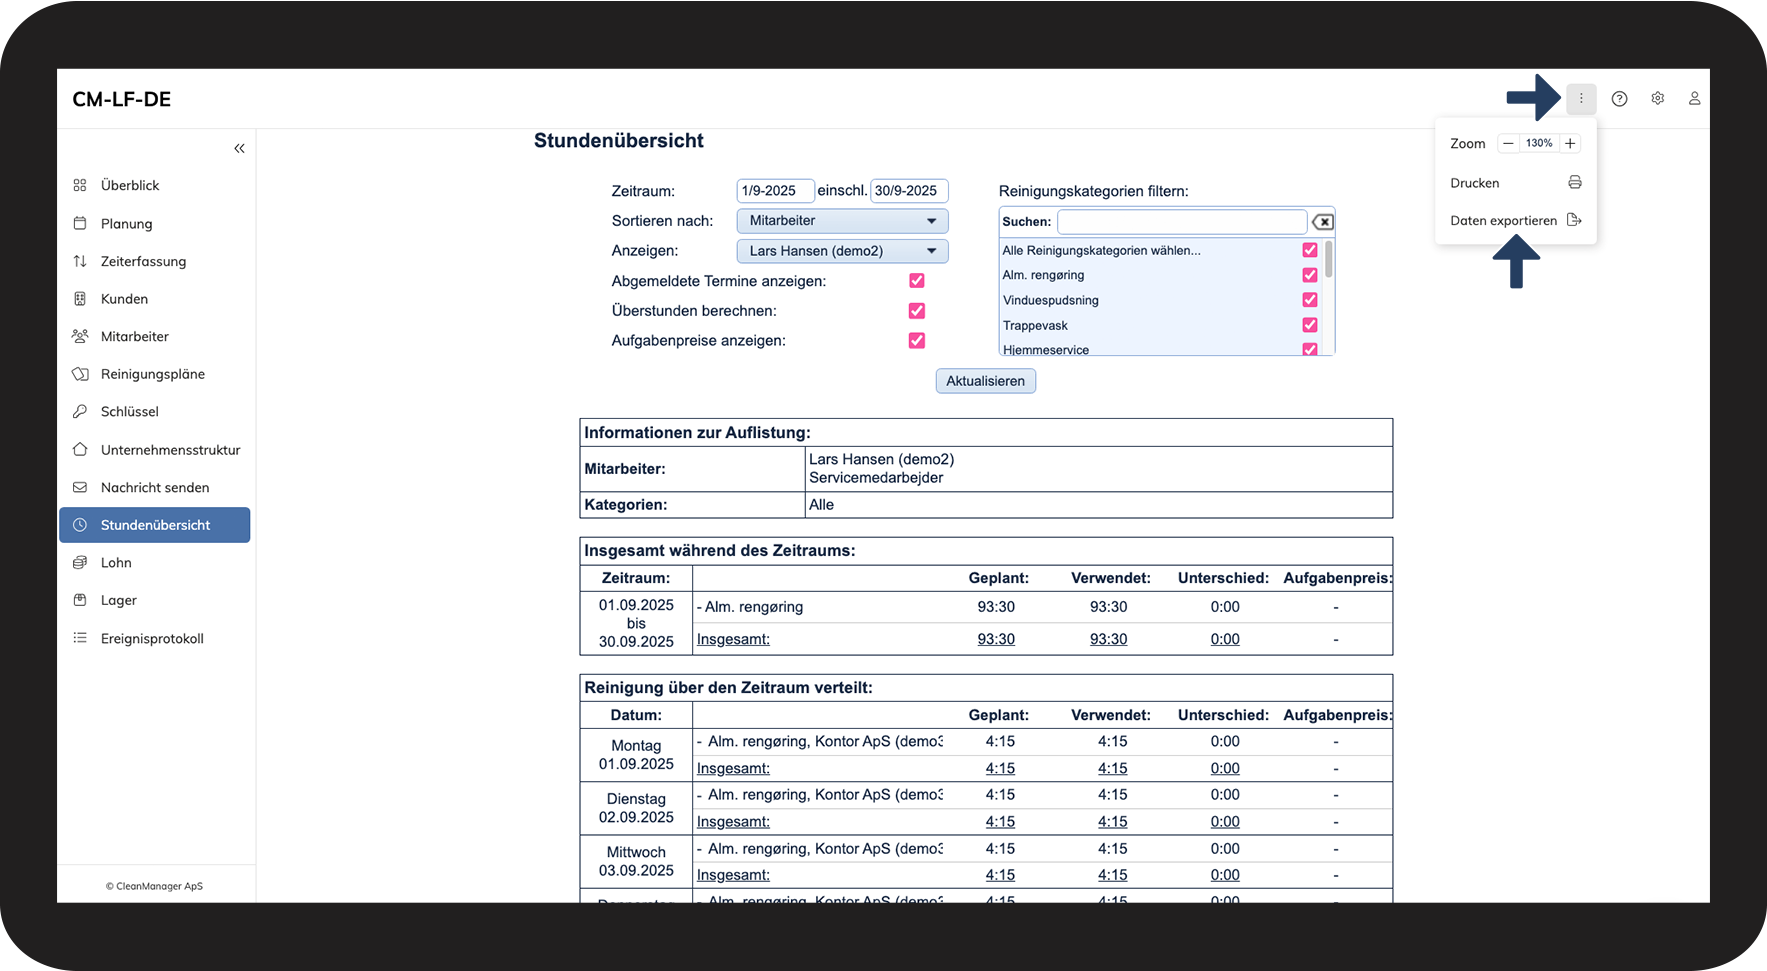The image size is (1767, 971).
Task: Expand the Anzeigen employee dropdown
Action: 841,251
